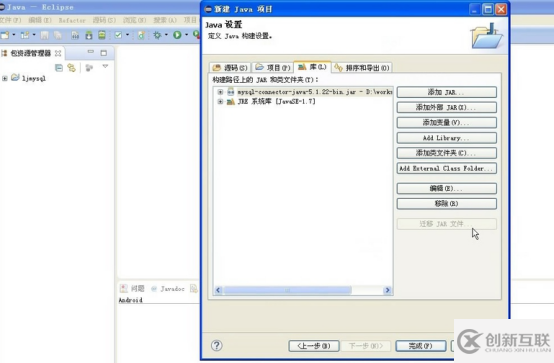Click the <上一步(B) back button

pos(314,346)
